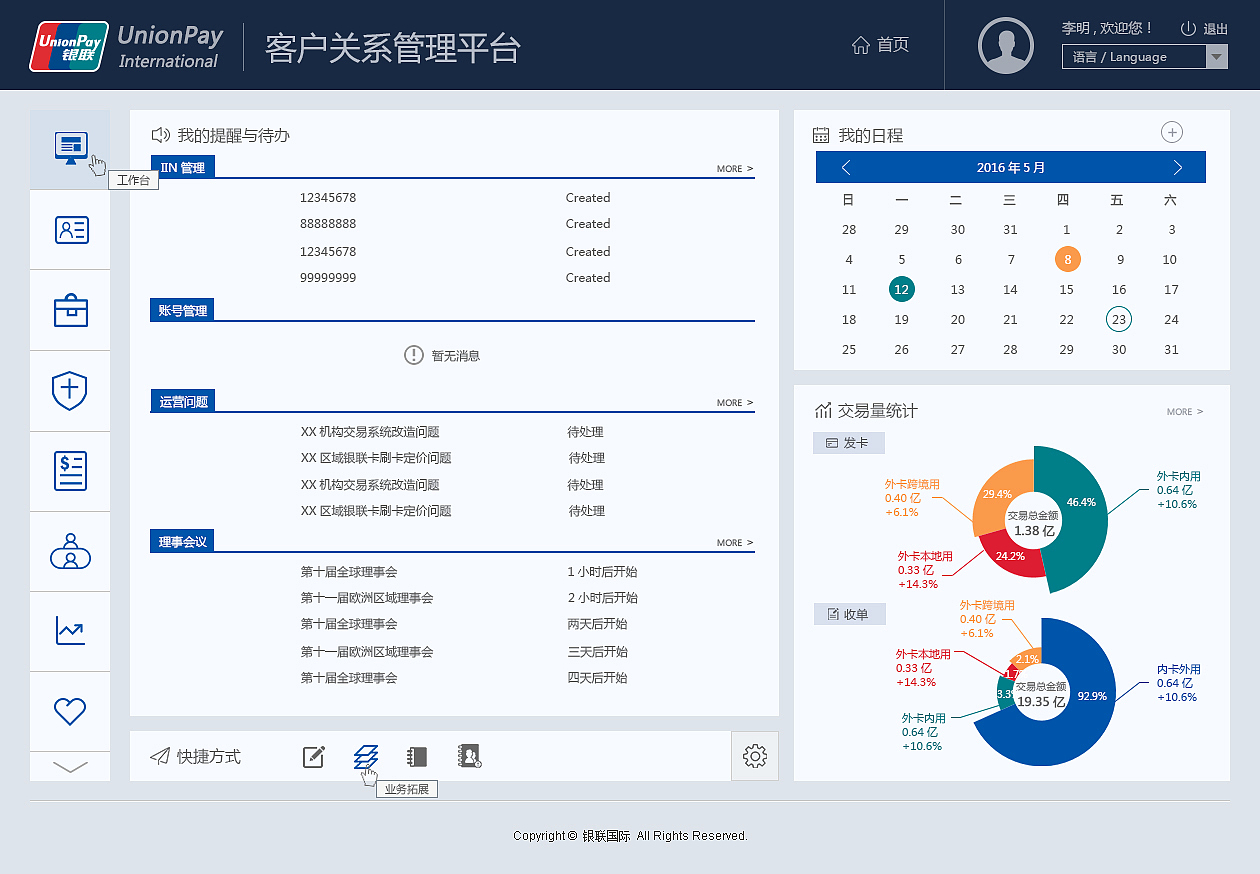Click the compose shortcut icon in 快捷方式 bar
Viewport: 1260px width, 874px height.
[x=313, y=757]
